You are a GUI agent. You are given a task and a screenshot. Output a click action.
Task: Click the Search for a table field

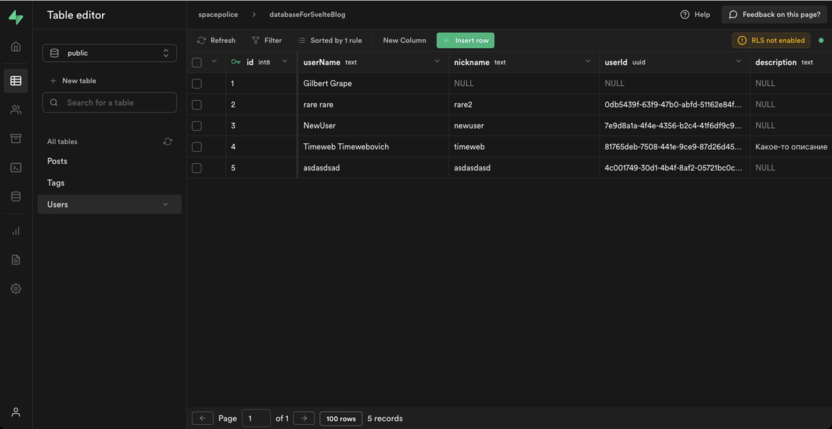click(110, 103)
